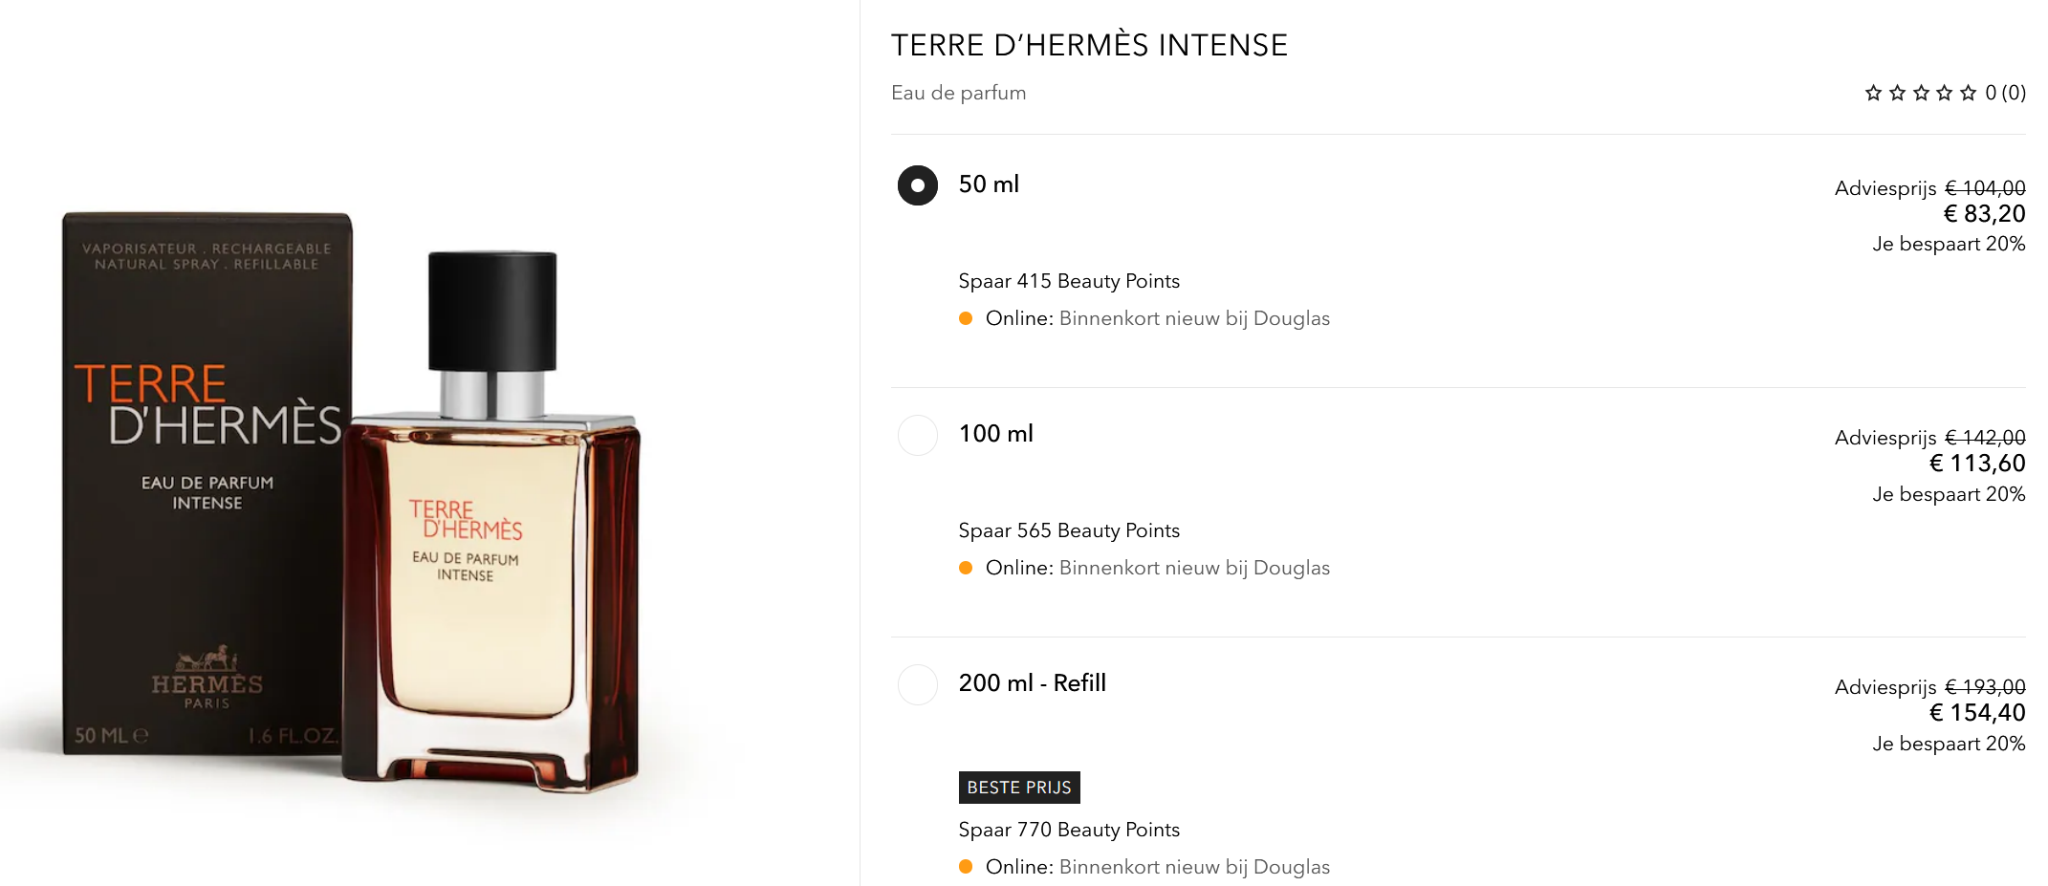Click the 200 ml - Refill label
This screenshot has width=2048, height=886.
tap(1032, 683)
